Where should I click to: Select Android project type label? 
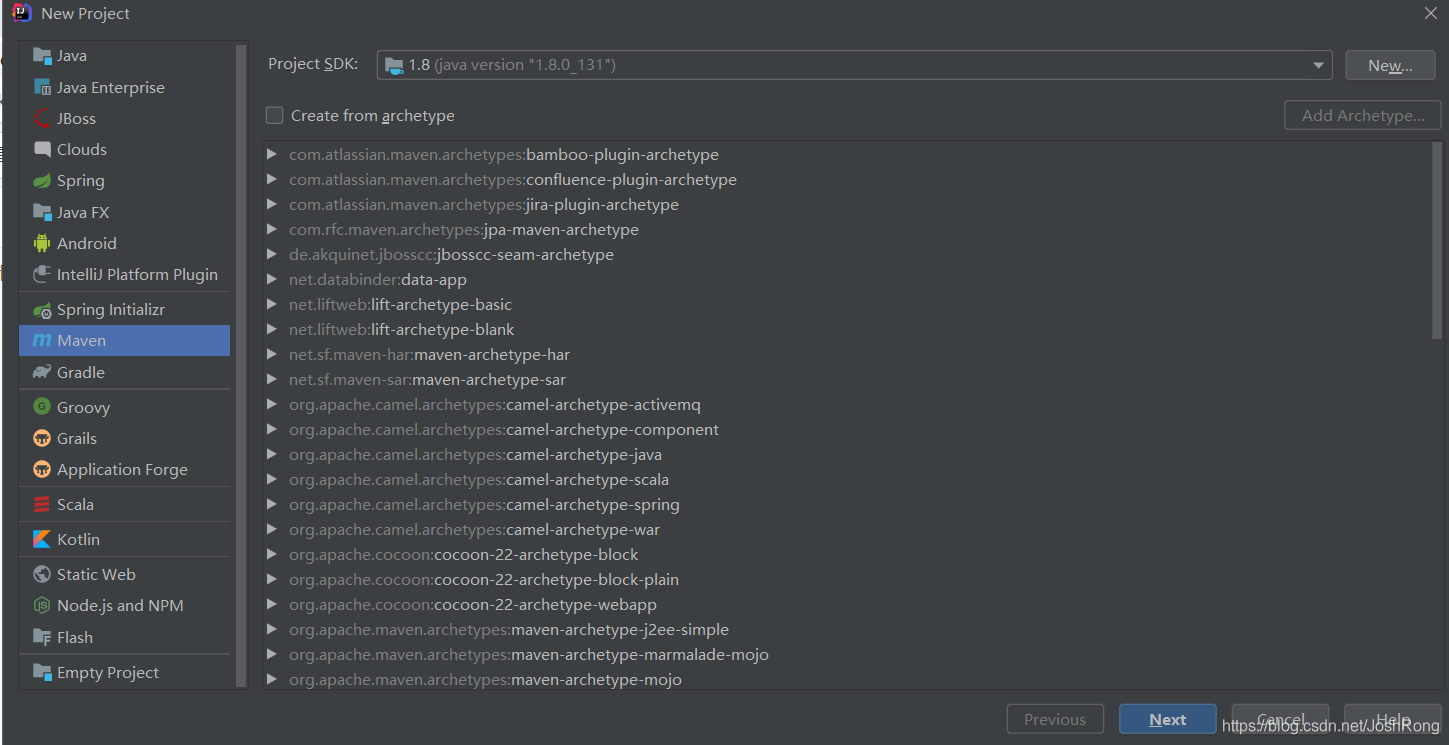(x=87, y=243)
